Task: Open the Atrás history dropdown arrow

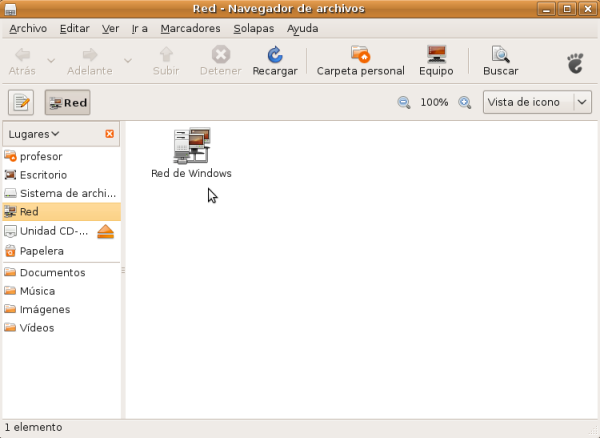Action: (52, 58)
